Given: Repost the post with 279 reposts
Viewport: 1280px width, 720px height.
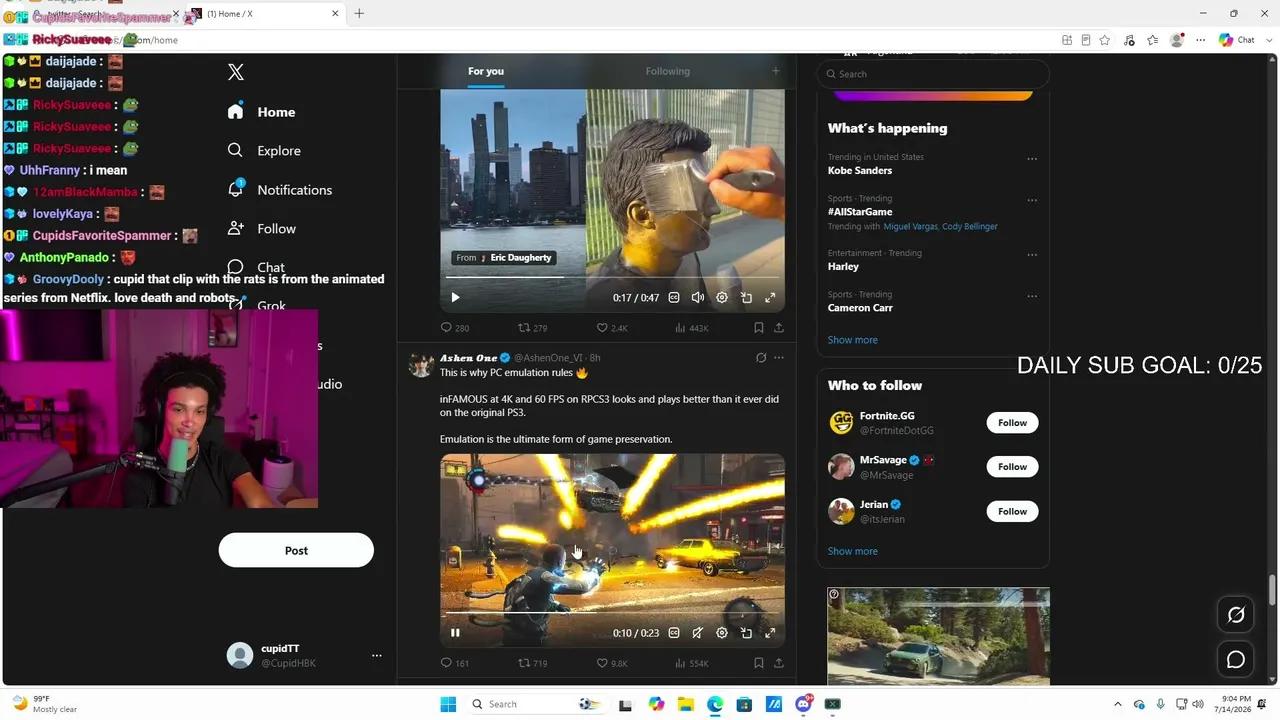Looking at the screenshot, I should pos(532,328).
